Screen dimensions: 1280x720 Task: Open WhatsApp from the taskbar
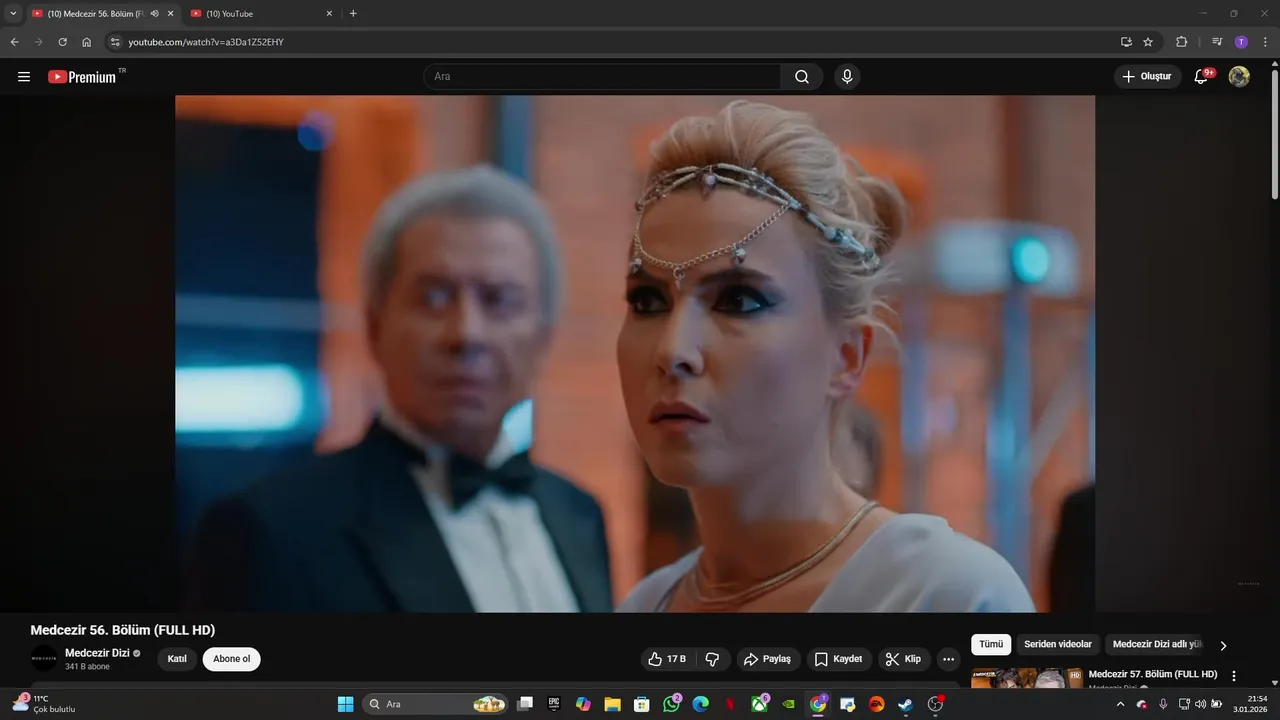671,704
